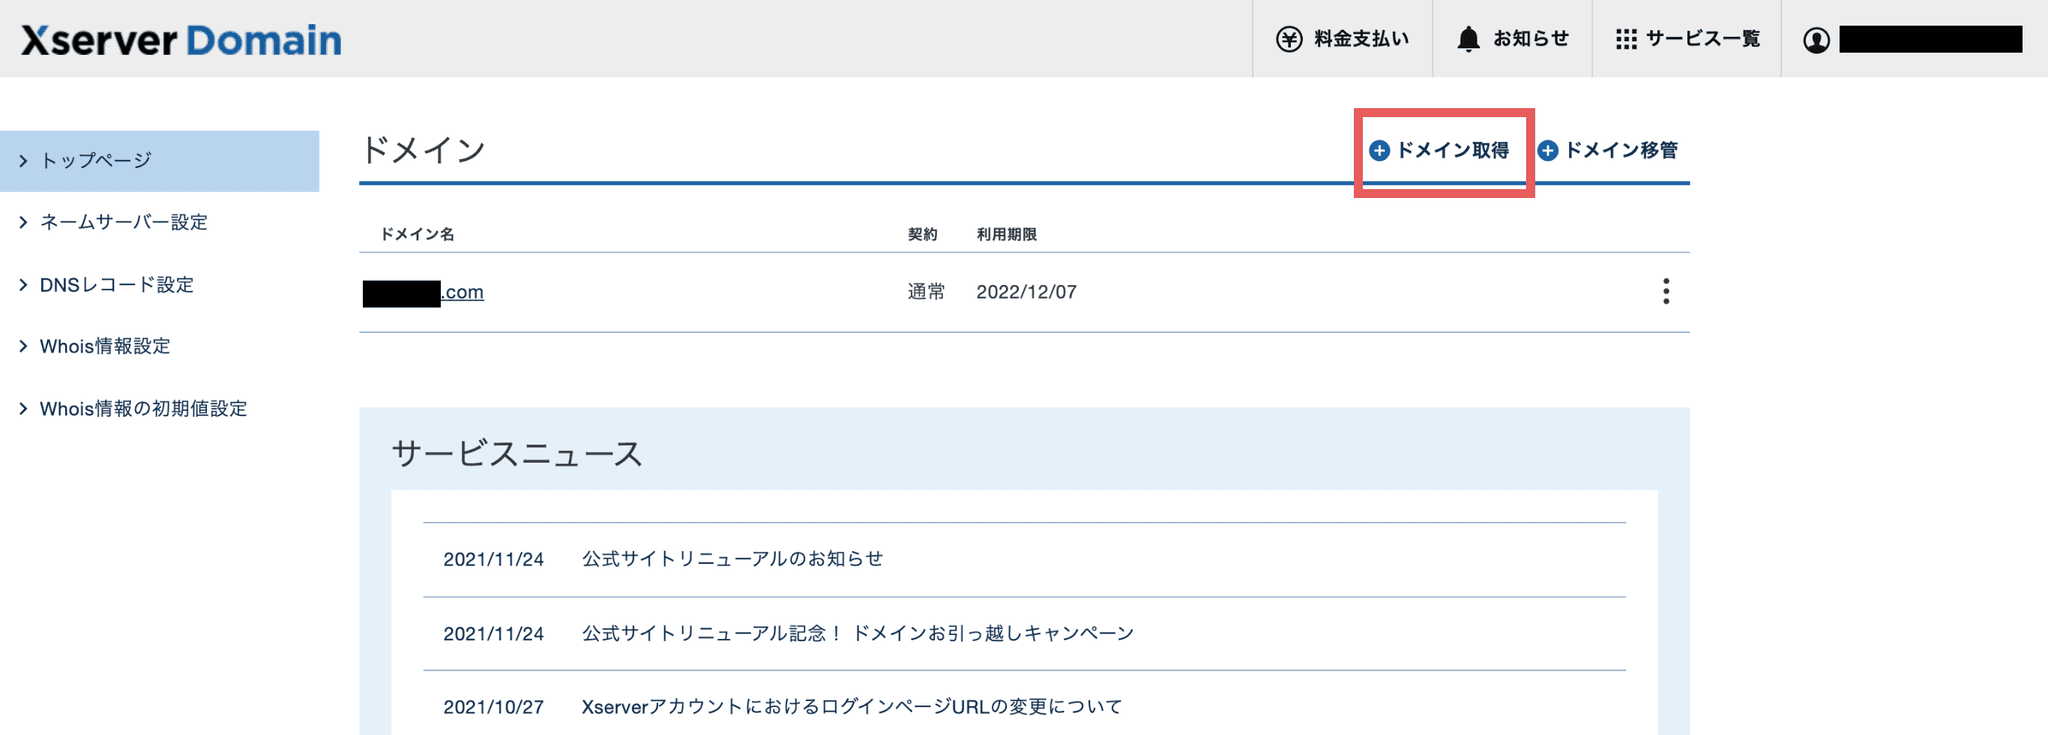Screen dimensions: 2048x735
Task: Click expiry date 2022/12/07
Action: coord(1026,292)
